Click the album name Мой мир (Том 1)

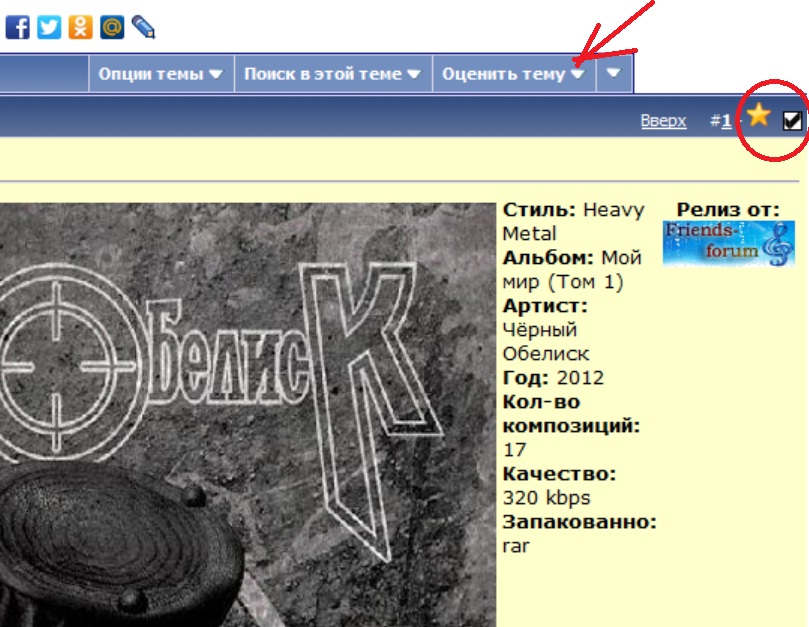click(572, 269)
